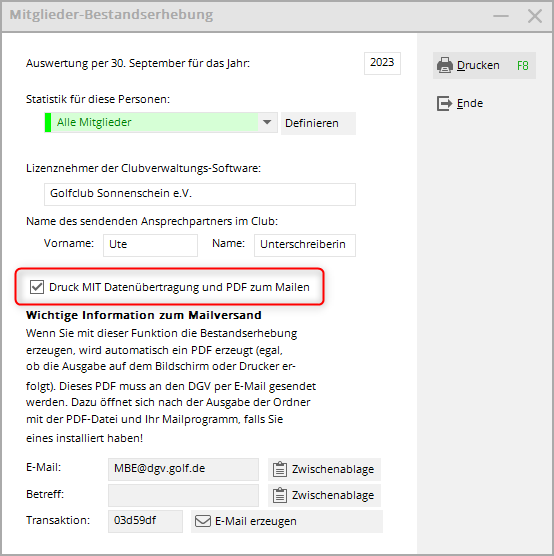Viewport: 554px width, 556px height.
Task: Click the empty Betreff field
Action: point(183,495)
